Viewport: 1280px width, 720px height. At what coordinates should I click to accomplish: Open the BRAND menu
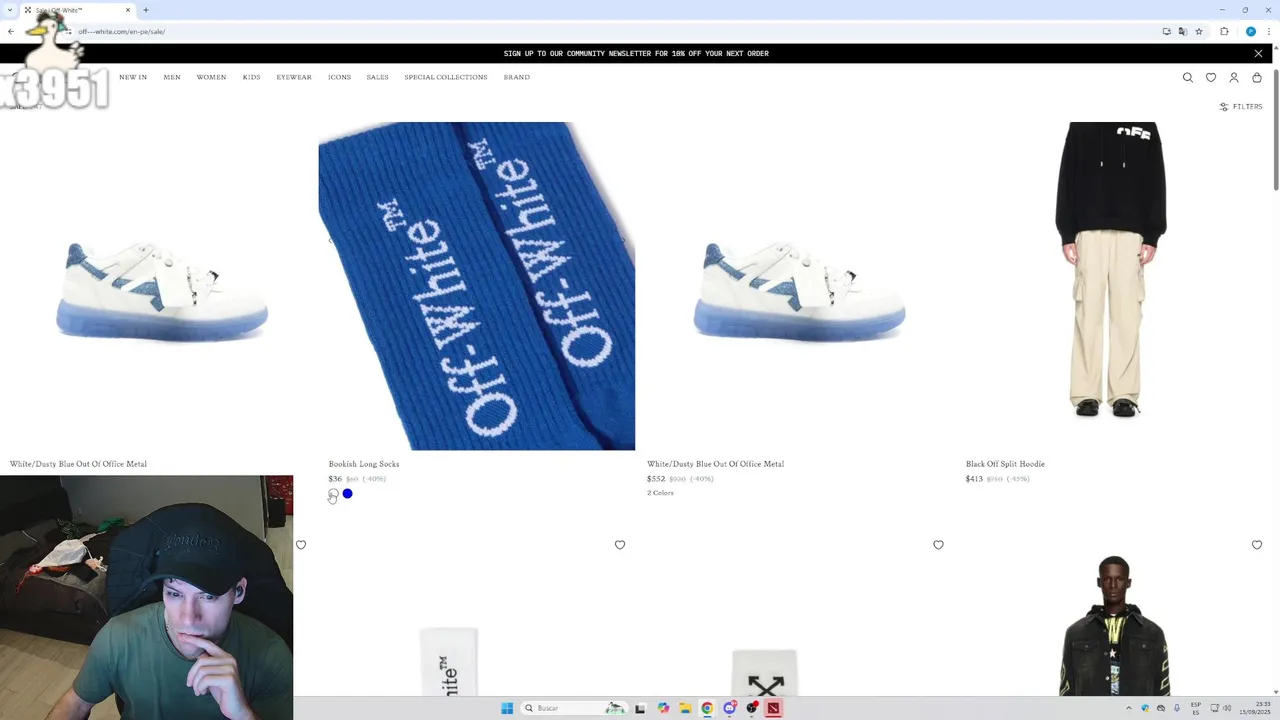pyautogui.click(x=517, y=77)
